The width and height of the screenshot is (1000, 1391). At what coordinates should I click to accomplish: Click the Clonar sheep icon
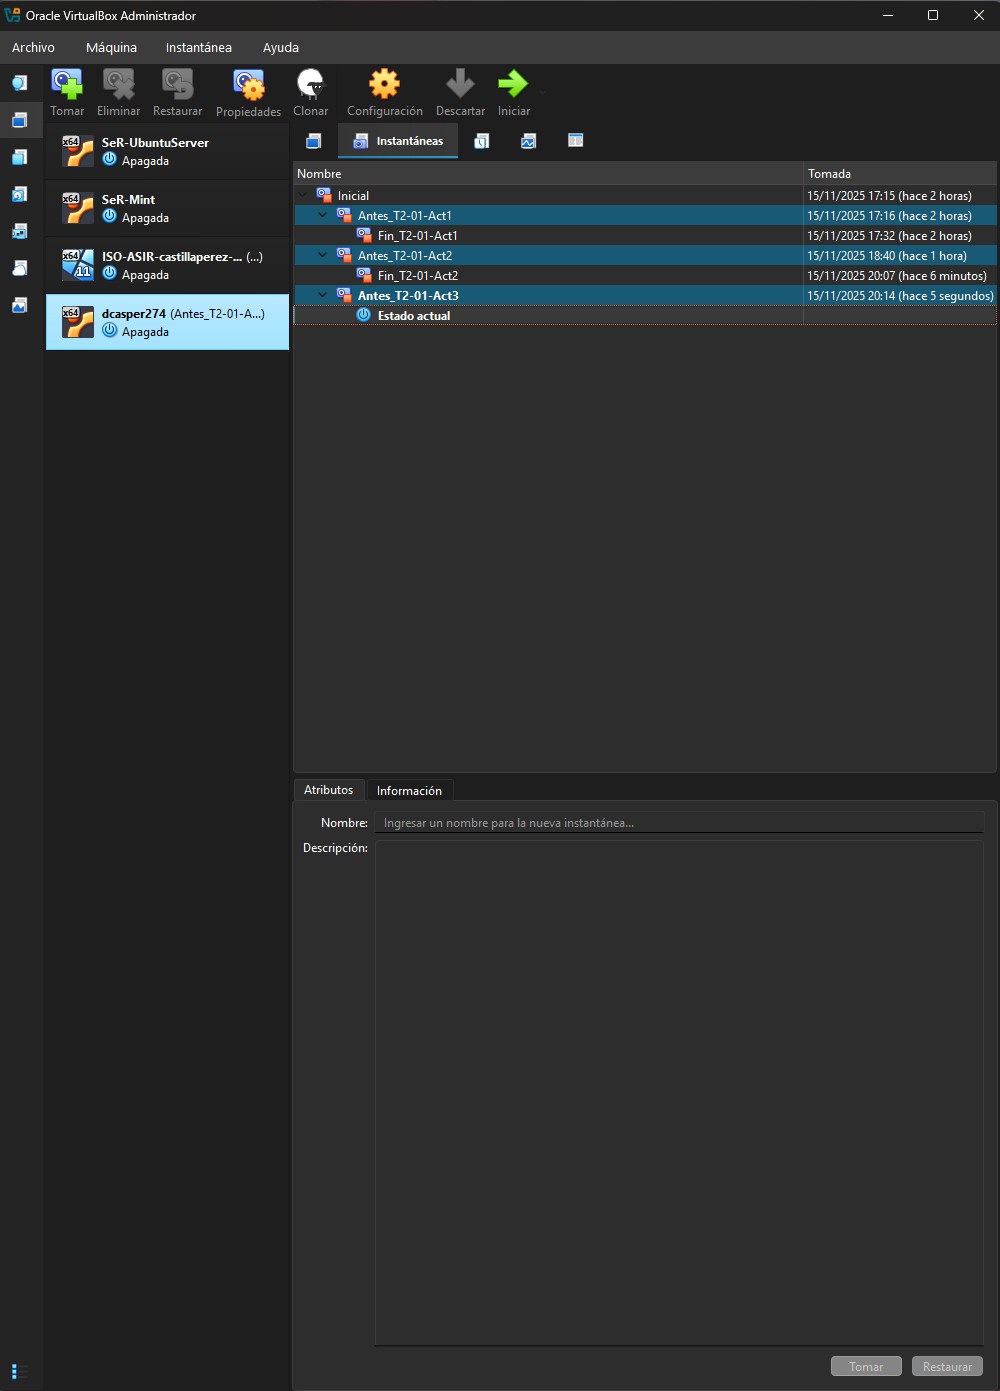(x=310, y=85)
